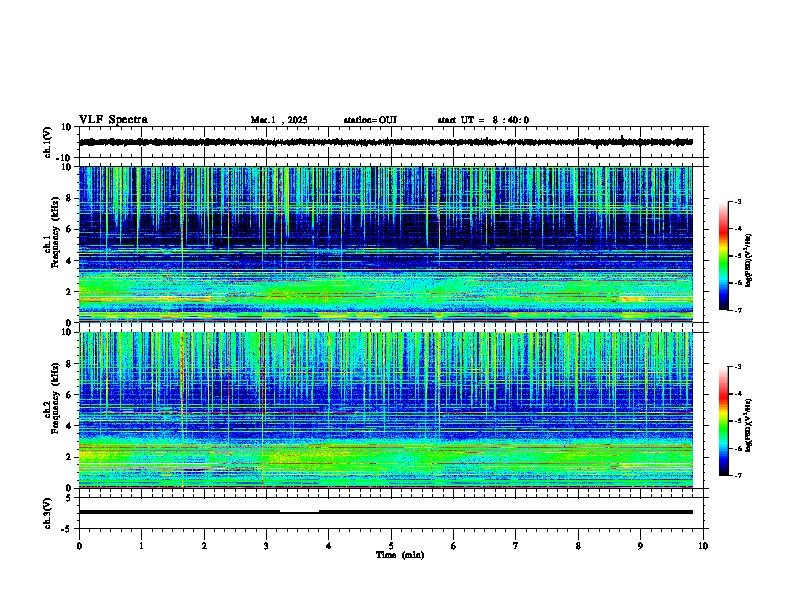Screen dimensions: 792x612
Task: Click the date label "Mar.1 , 2025"
Action: click(279, 120)
